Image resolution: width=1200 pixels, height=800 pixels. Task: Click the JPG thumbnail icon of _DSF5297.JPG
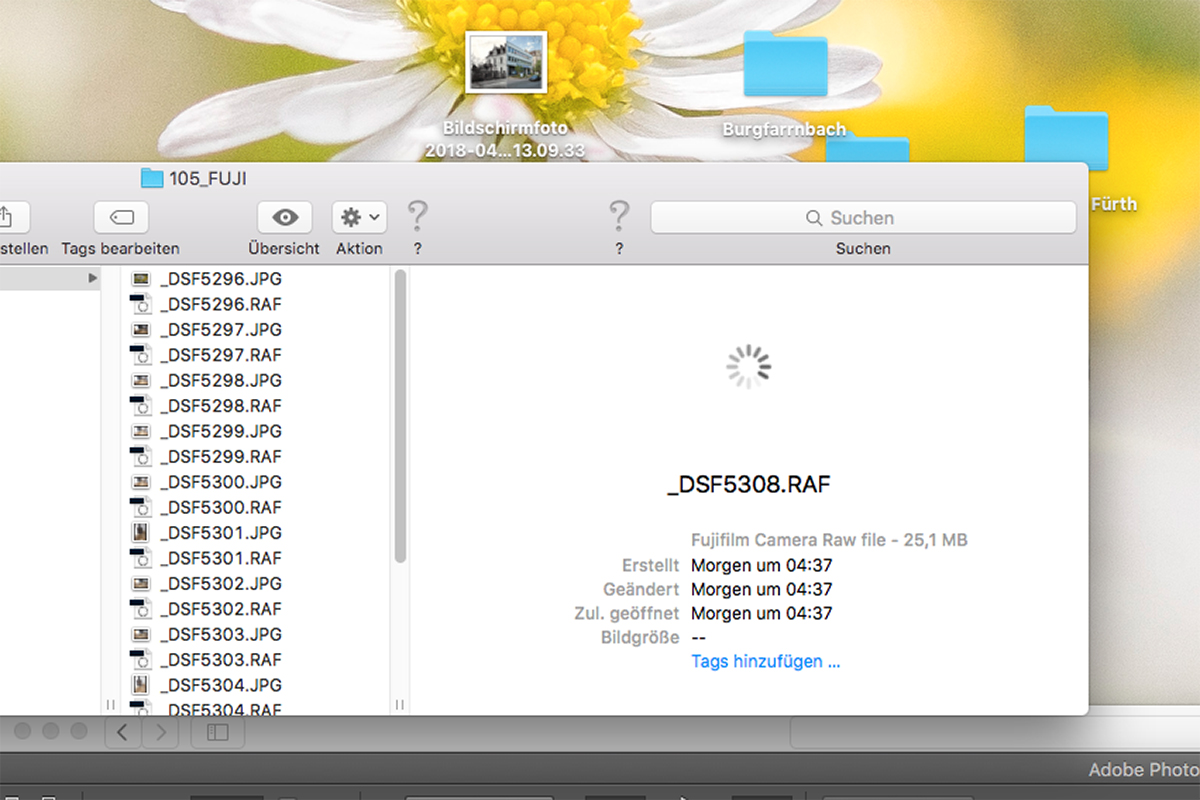(141, 329)
